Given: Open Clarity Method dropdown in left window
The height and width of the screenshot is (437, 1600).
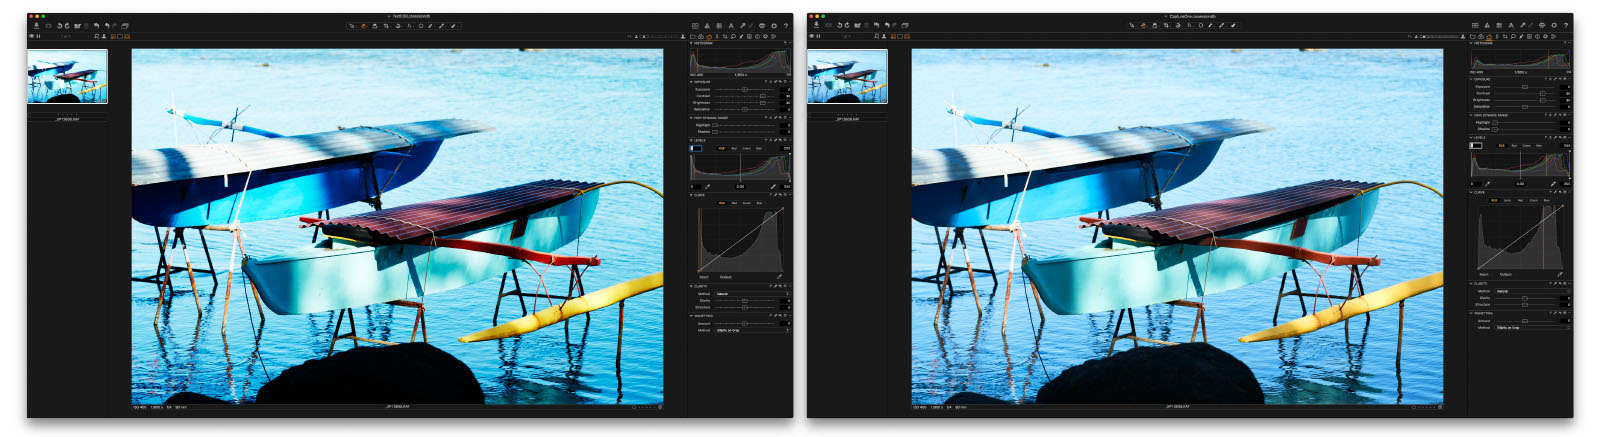Looking at the screenshot, I should click(752, 294).
